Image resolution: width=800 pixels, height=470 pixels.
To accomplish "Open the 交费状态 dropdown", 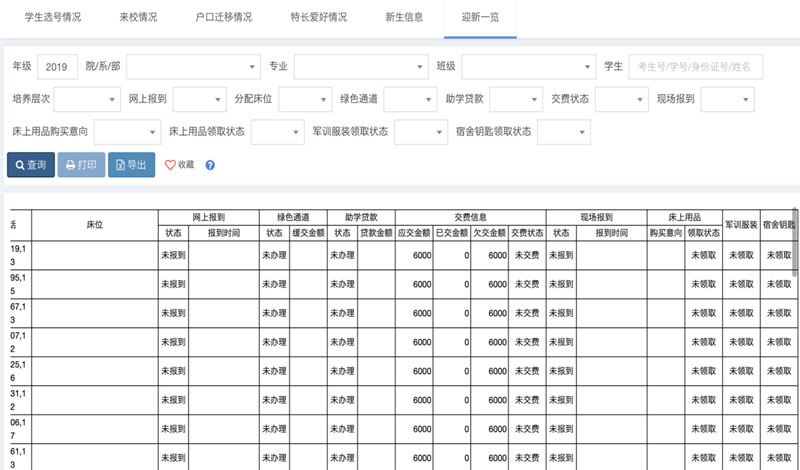I will (x=621, y=99).
